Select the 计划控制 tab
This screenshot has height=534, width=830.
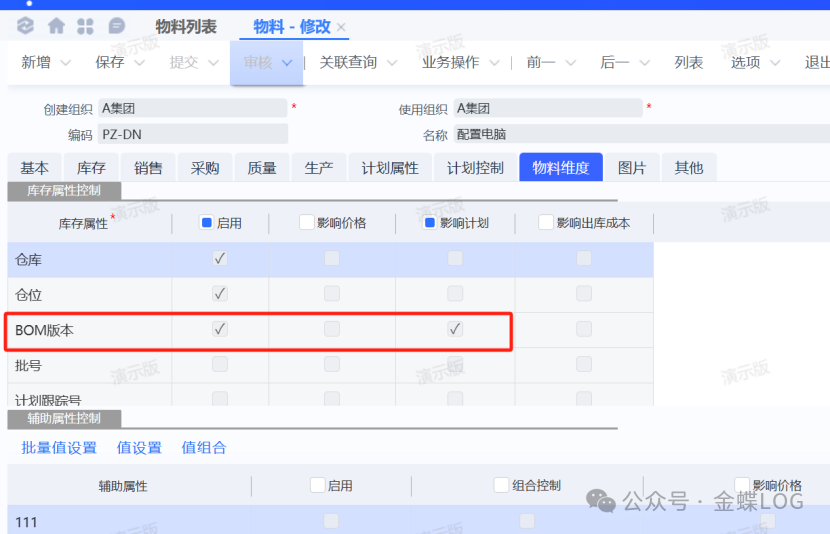tap(475, 168)
